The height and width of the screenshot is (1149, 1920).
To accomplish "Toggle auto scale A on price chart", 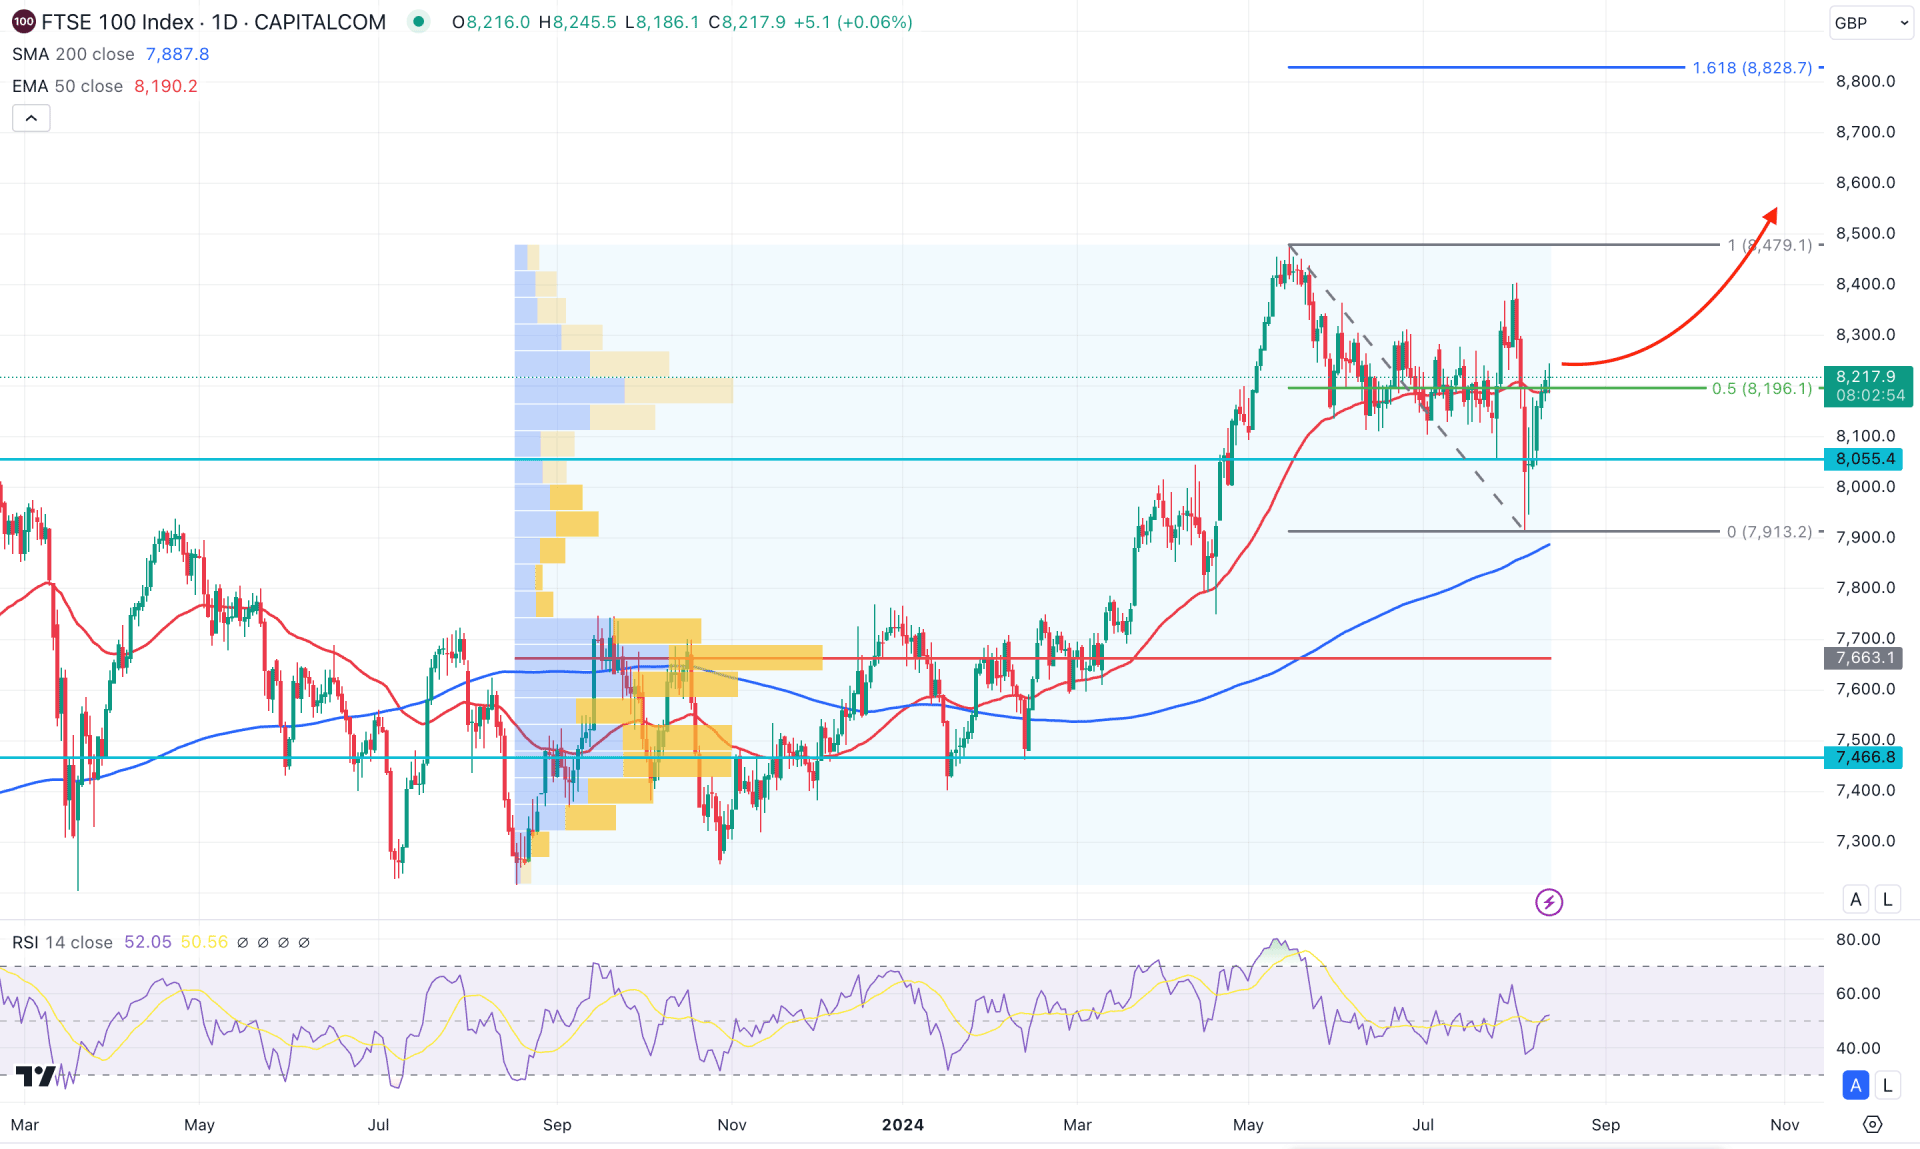I will (1856, 899).
